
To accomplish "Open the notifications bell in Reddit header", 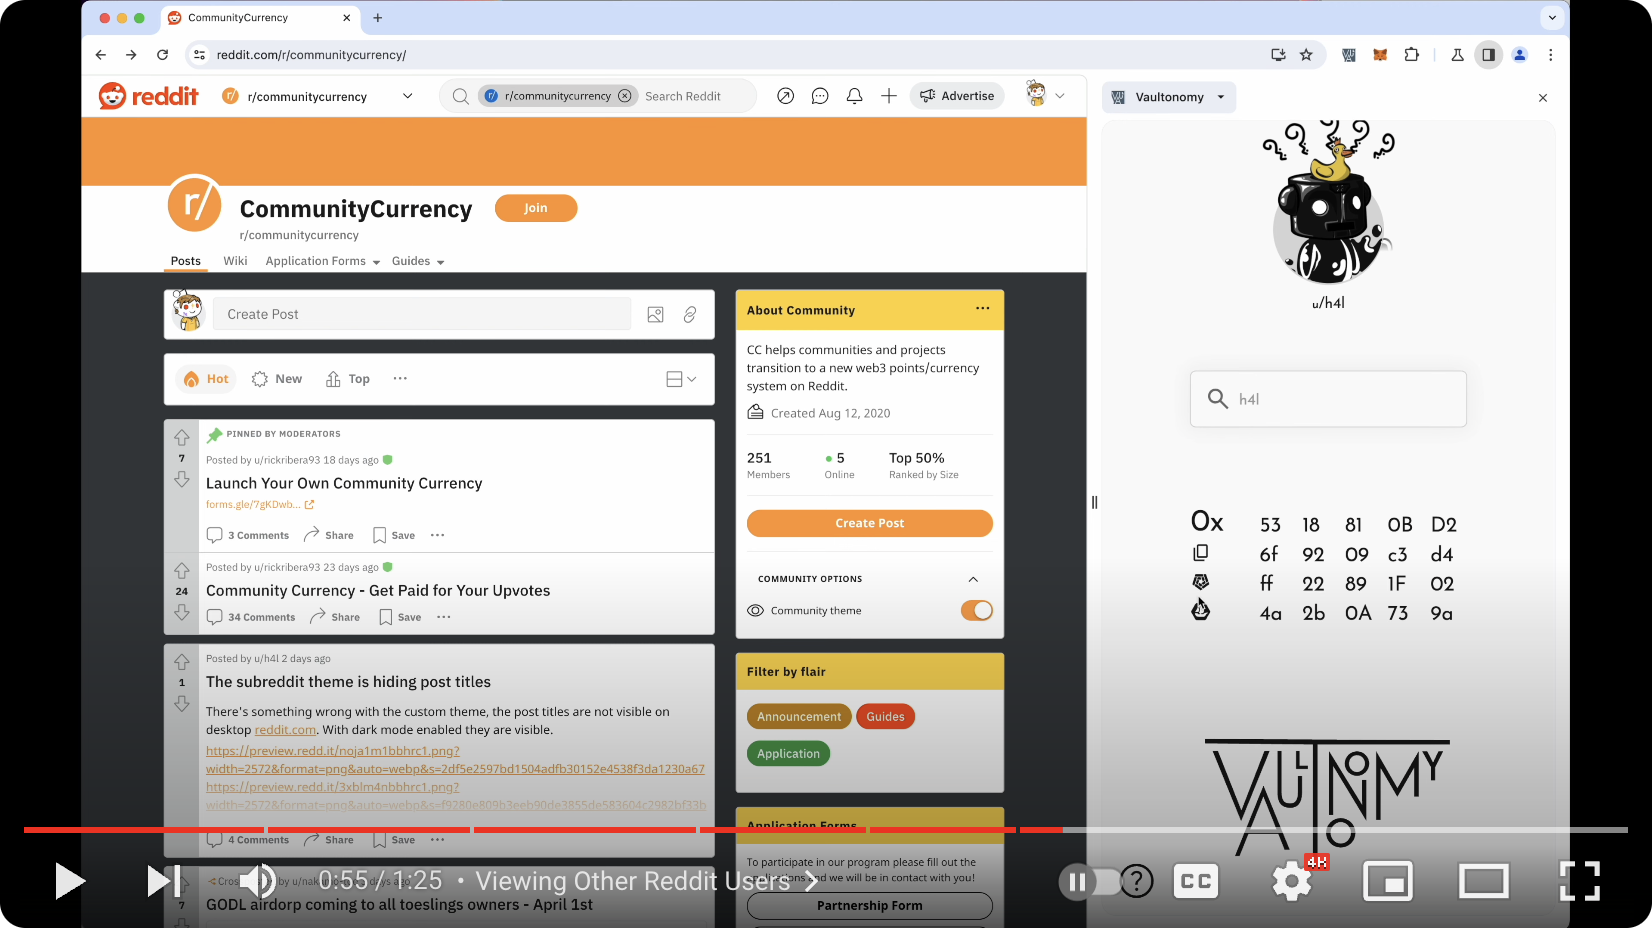I will click(x=854, y=96).
